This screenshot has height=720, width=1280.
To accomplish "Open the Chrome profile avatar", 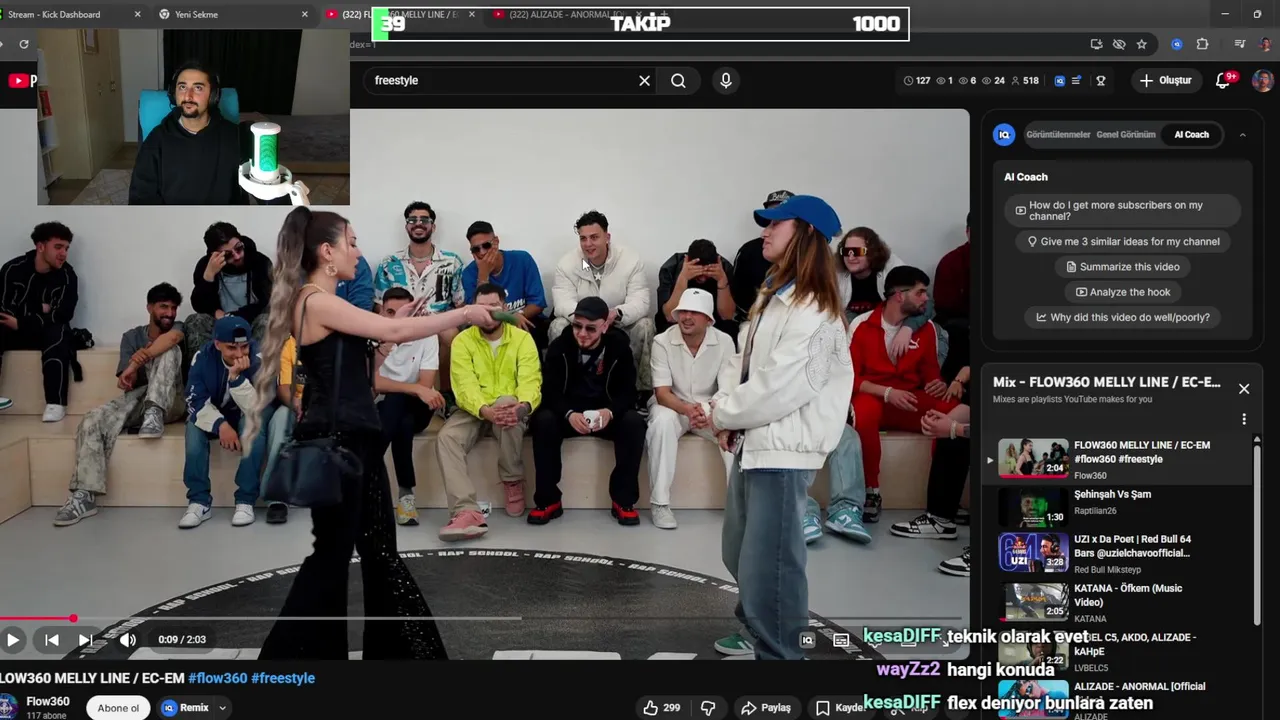I will pyautogui.click(x=1265, y=44).
